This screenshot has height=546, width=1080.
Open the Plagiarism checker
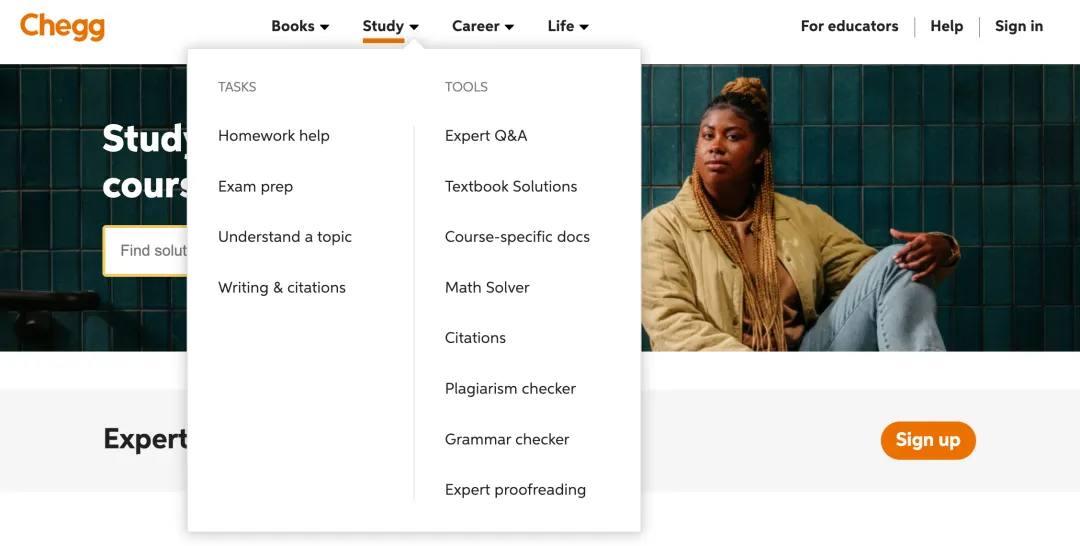click(510, 389)
